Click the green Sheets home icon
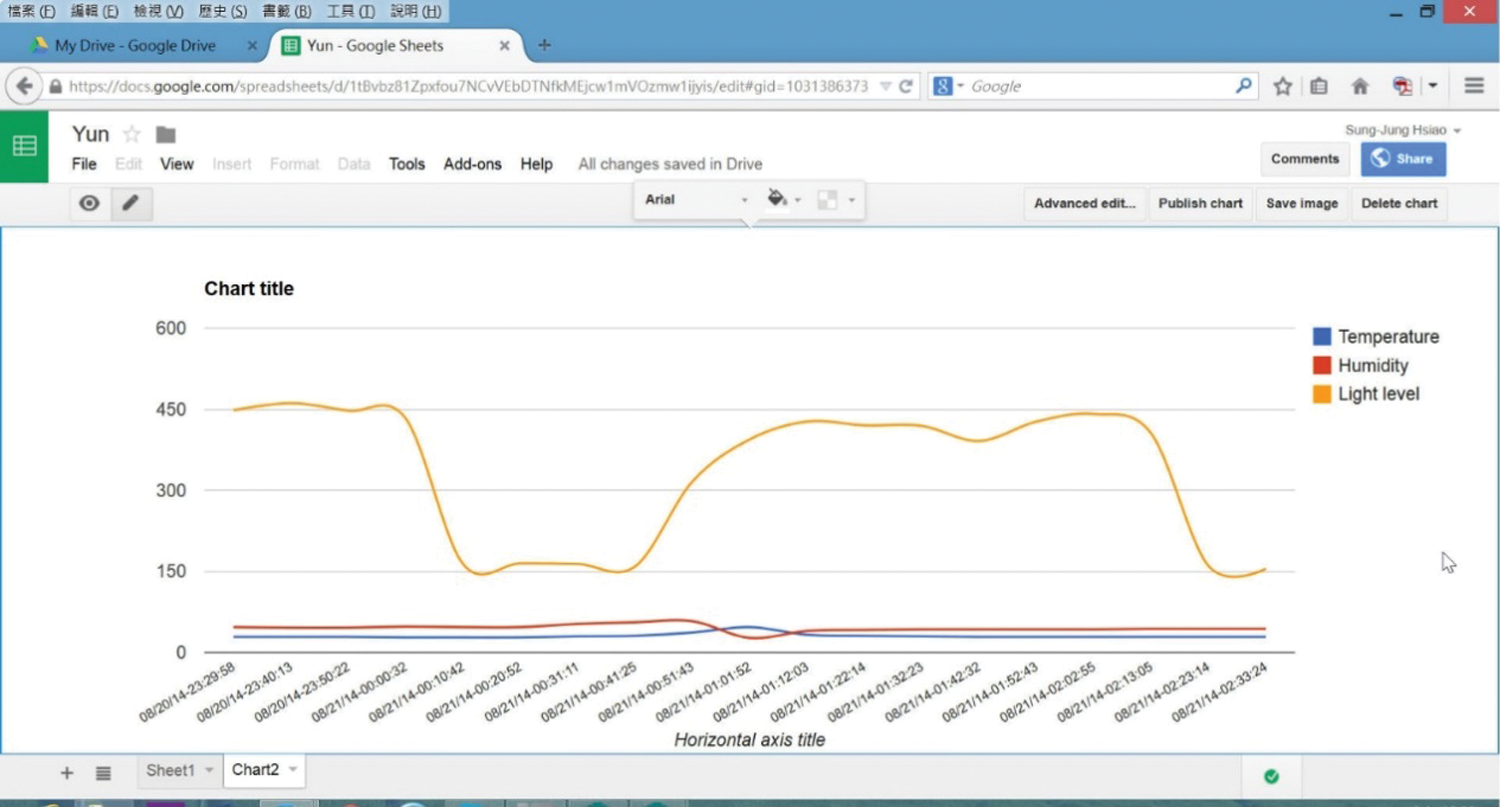Image resolution: width=1500 pixels, height=807 pixels. pyautogui.click(x=24, y=146)
